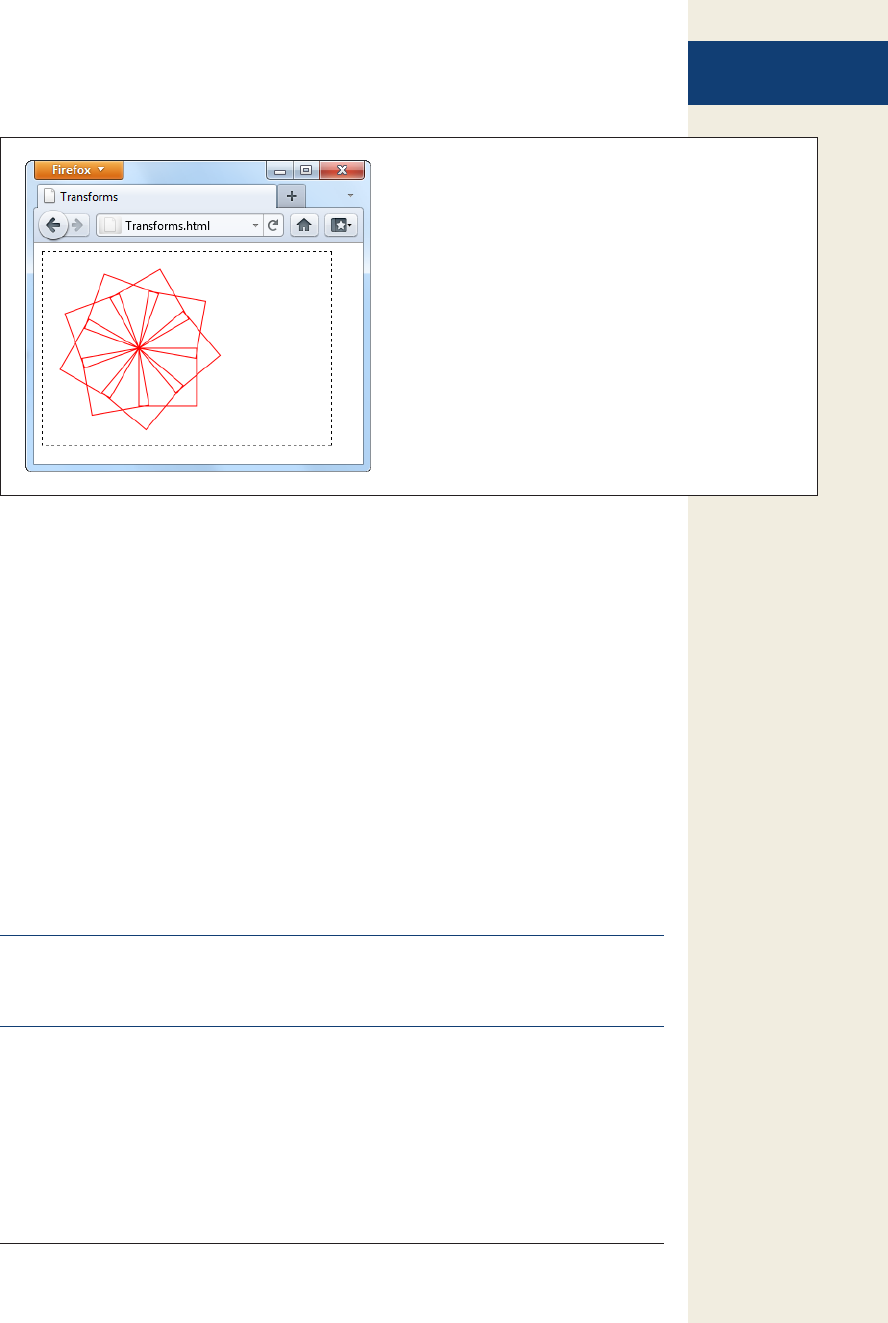Screen dimensions: 888x1323
Task: Close the Firefox window
Action: [x=342, y=170]
